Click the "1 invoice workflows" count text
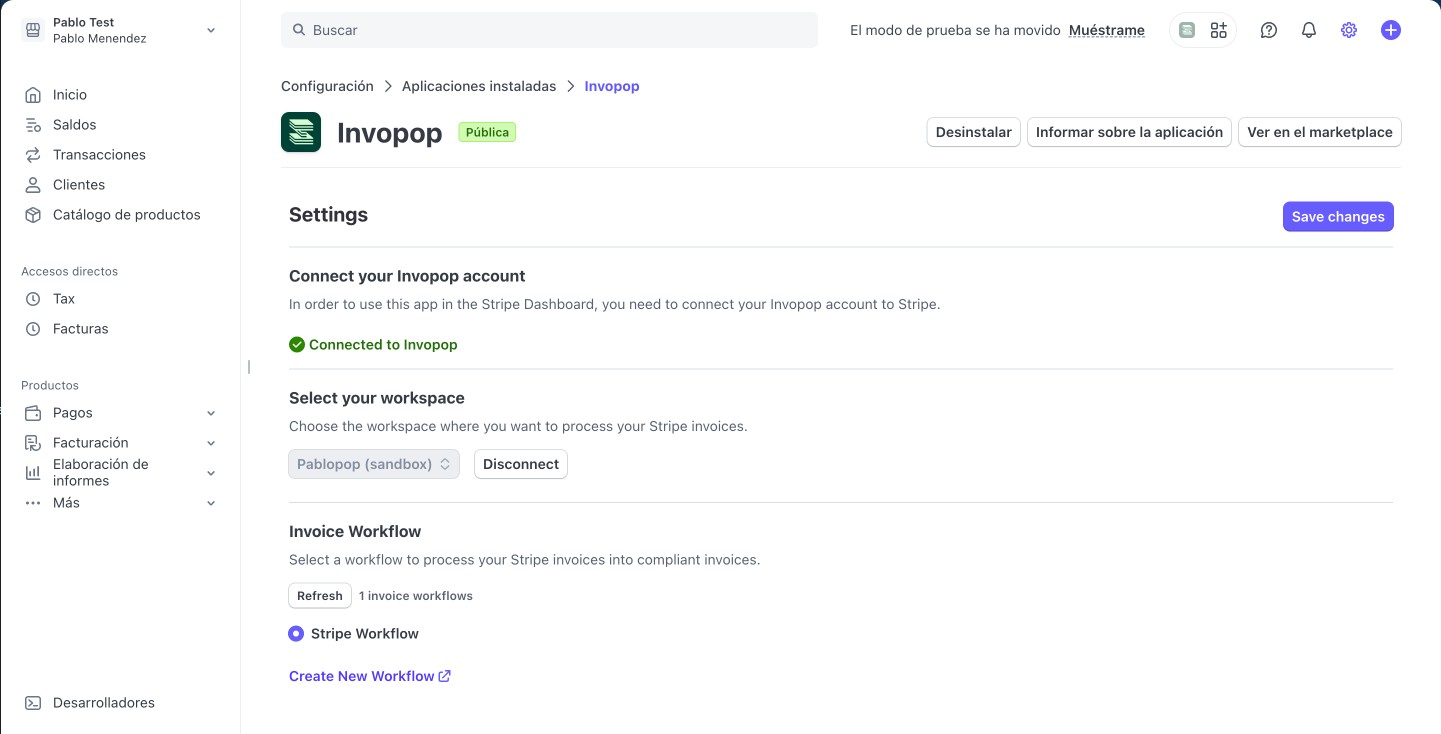The width and height of the screenshot is (1441, 734). point(416,596)
